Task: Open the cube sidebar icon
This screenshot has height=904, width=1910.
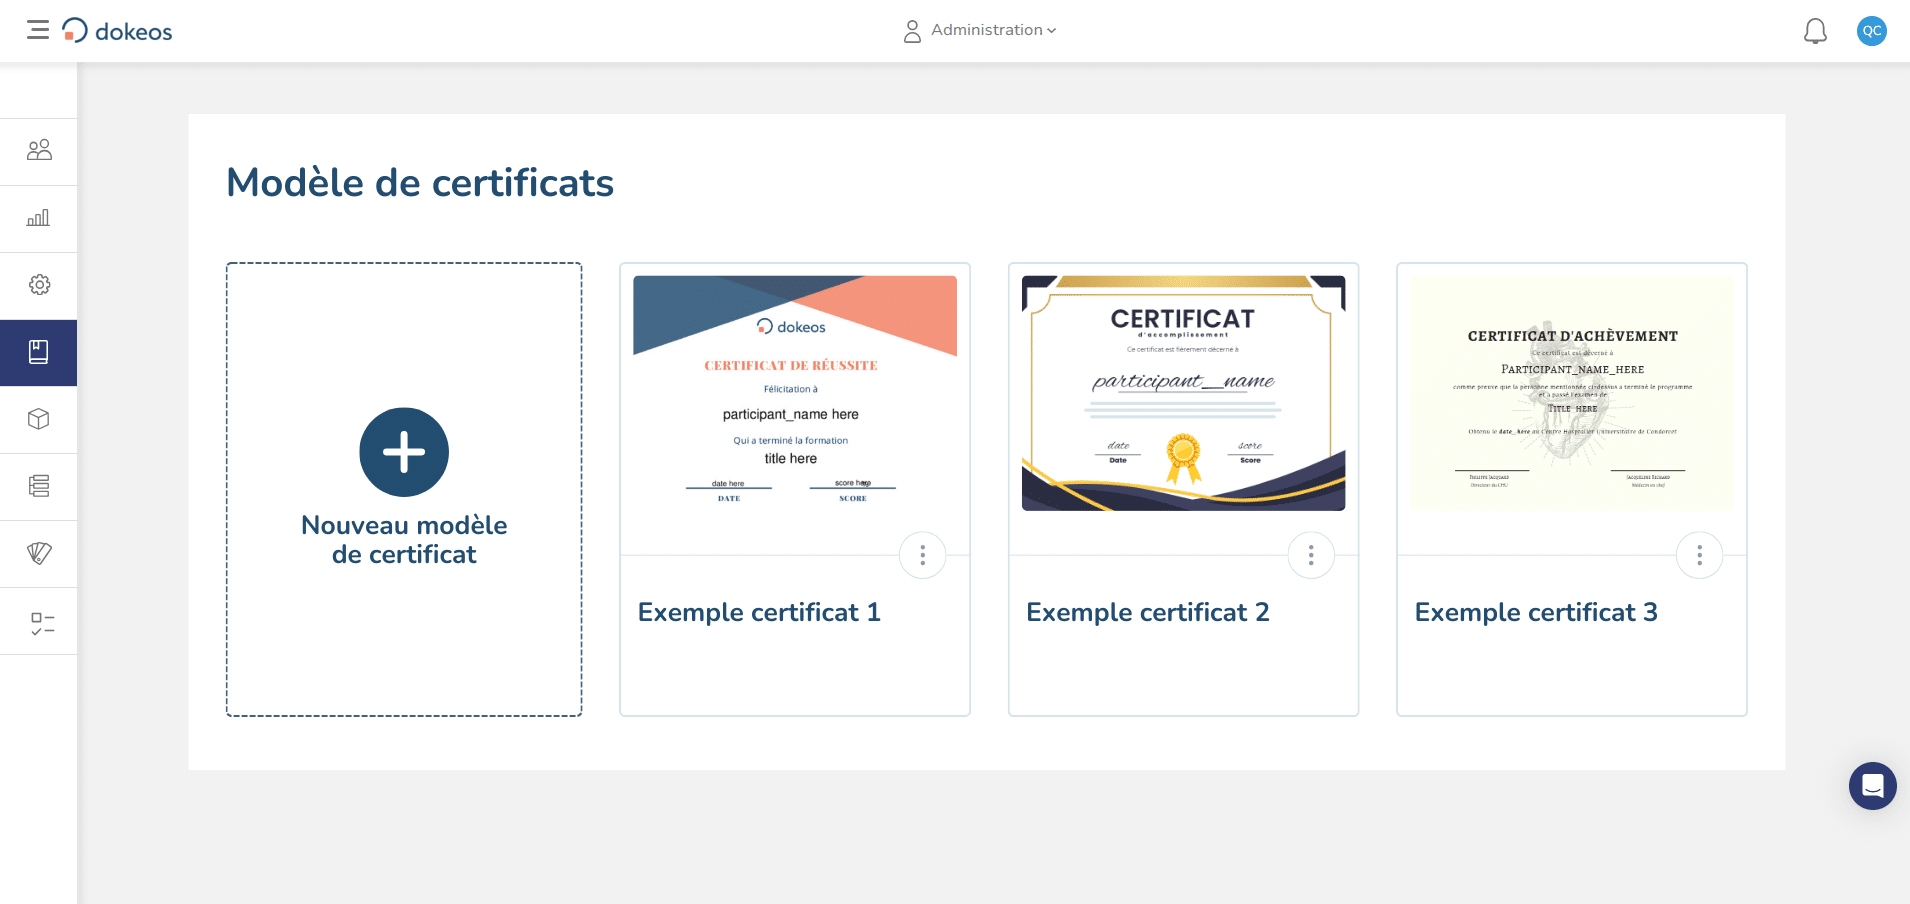Action: pos(39,419)
